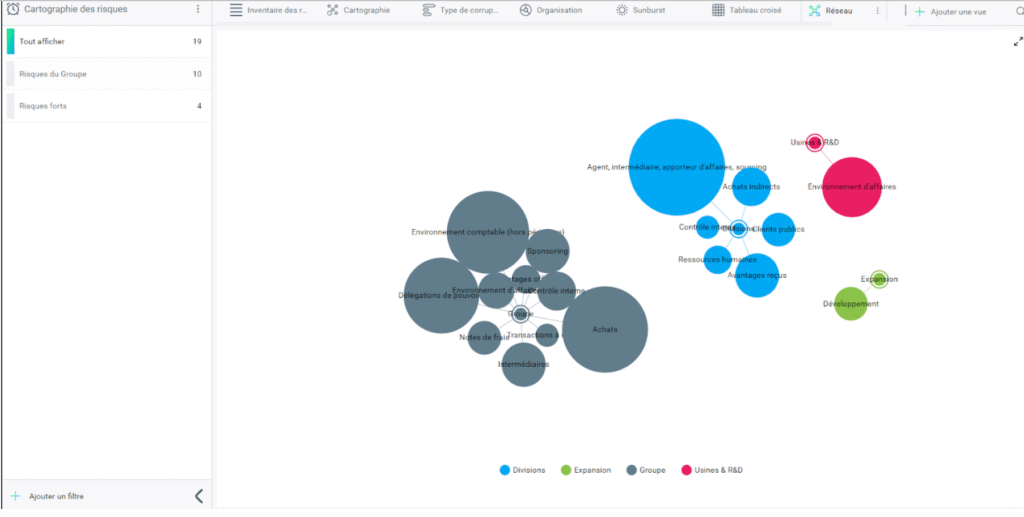
Task: Collapse the left filter panel
Action: pos(199,496)
